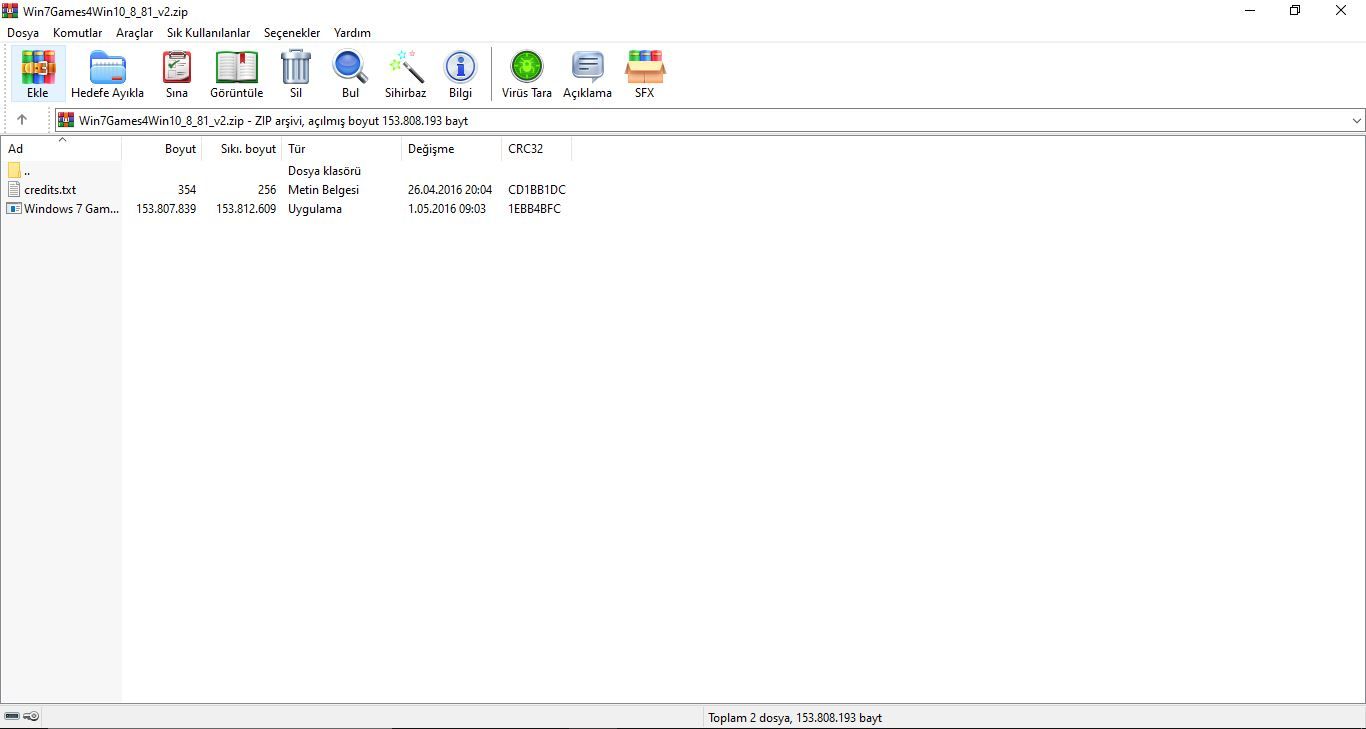Click the title bar file name text
Viewport: 1366px width, 729px height.
tap(105, 12)
